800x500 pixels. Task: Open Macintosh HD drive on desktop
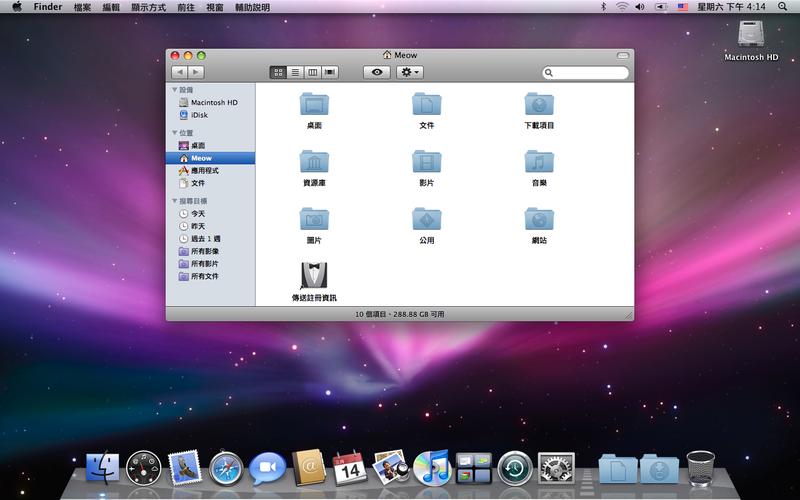click(751, 34)
